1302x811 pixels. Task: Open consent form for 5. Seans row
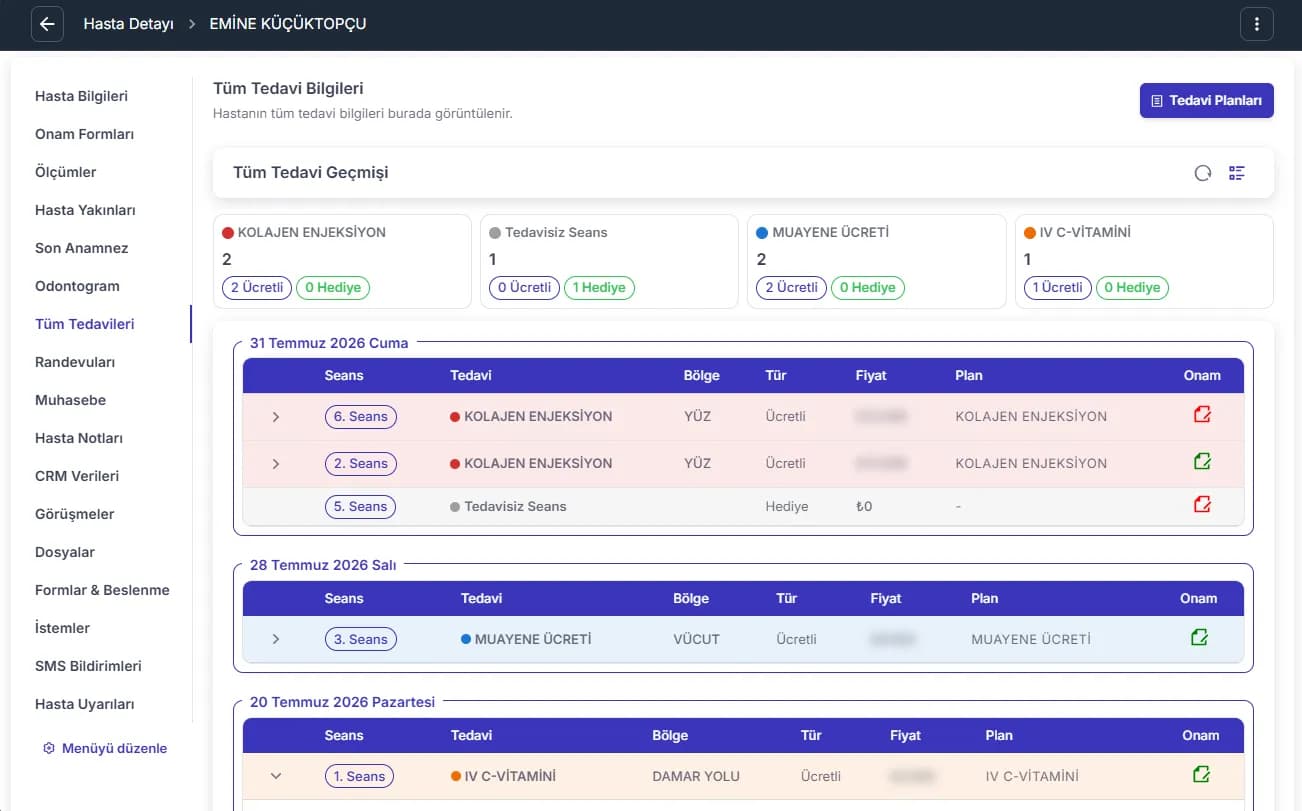pyautogui.click(x=1202, y=505)
